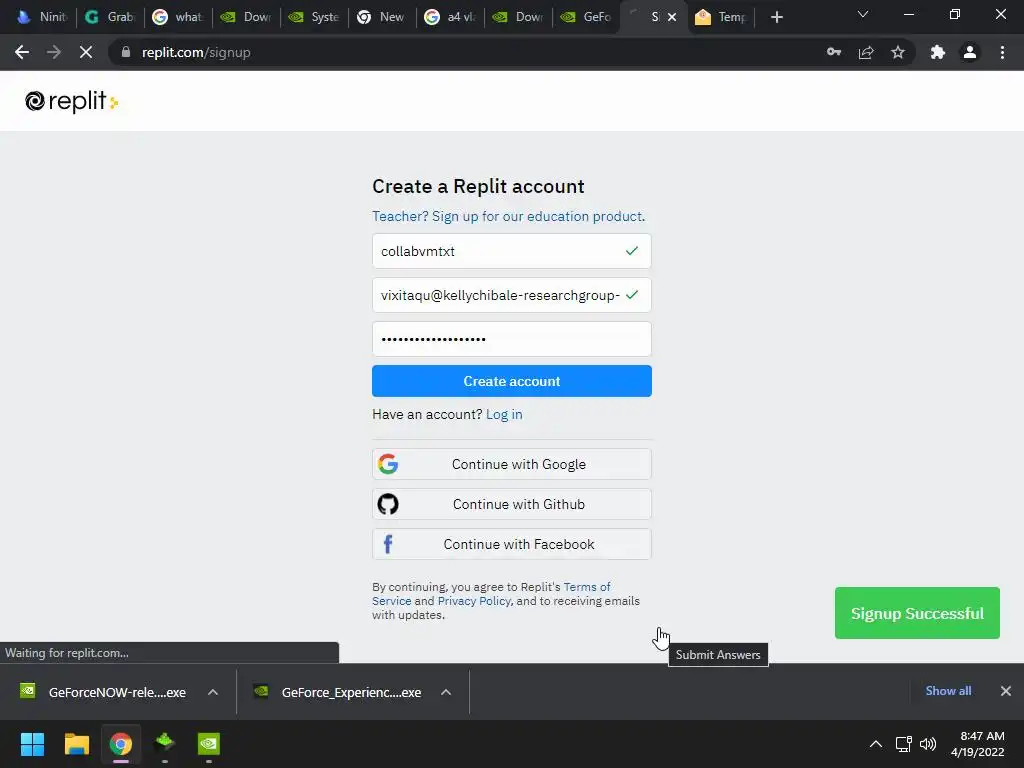
Task: Open the Terms of Service link
Action: point(586,586)
